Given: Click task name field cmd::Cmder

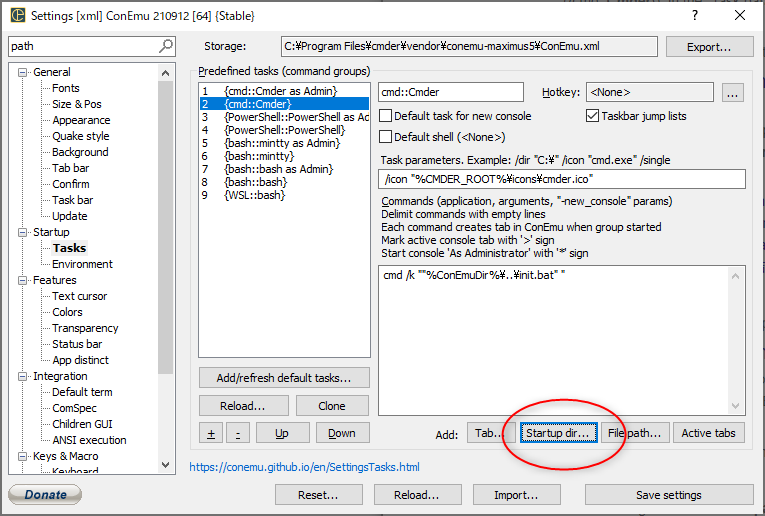Looking at the screenshot, I should (x=451, y=92).
